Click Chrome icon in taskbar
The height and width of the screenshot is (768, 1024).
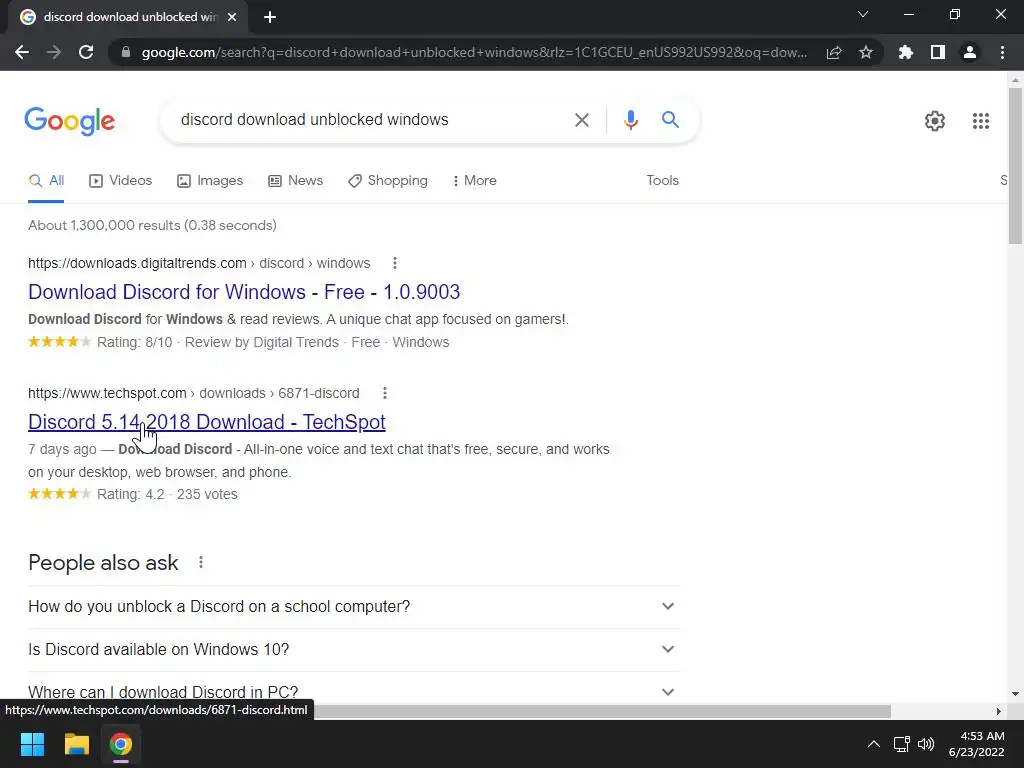[120, 744]
